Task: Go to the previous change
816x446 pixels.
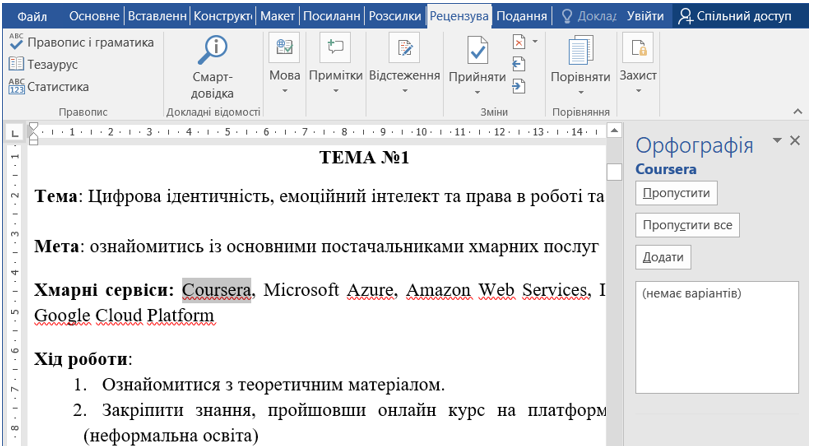Action: tap(518, 64)
